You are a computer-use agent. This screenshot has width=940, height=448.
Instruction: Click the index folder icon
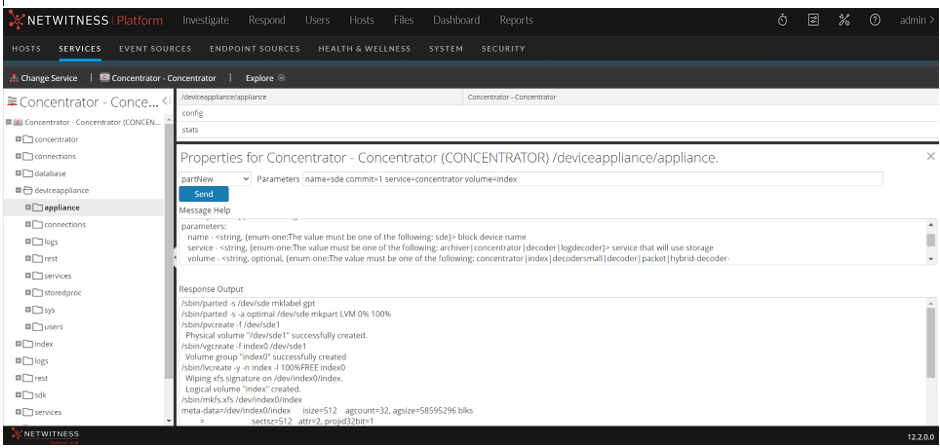(28, 344)
